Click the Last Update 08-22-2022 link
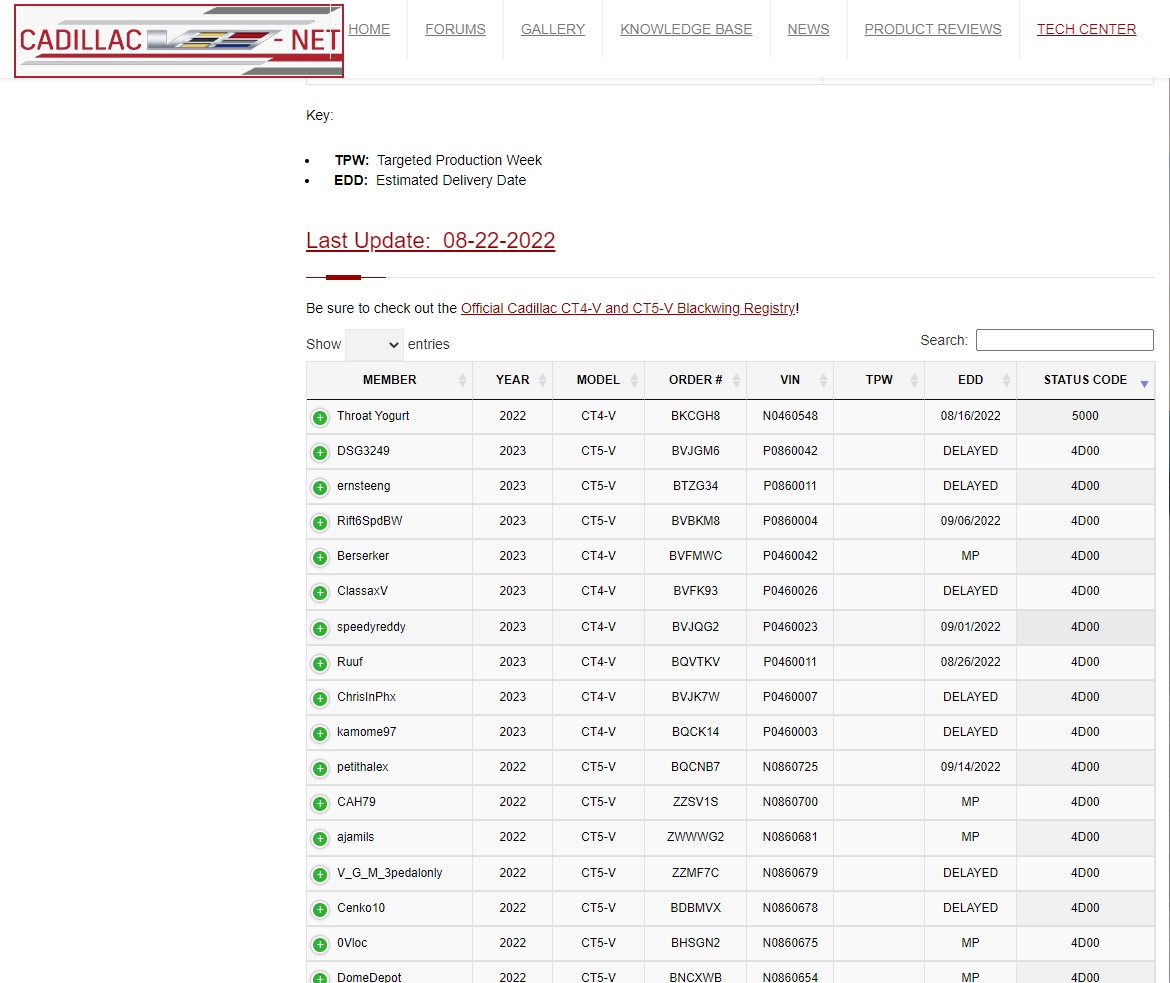The height and width of the screenshot is (983, 1170). [x=430, y=240]
